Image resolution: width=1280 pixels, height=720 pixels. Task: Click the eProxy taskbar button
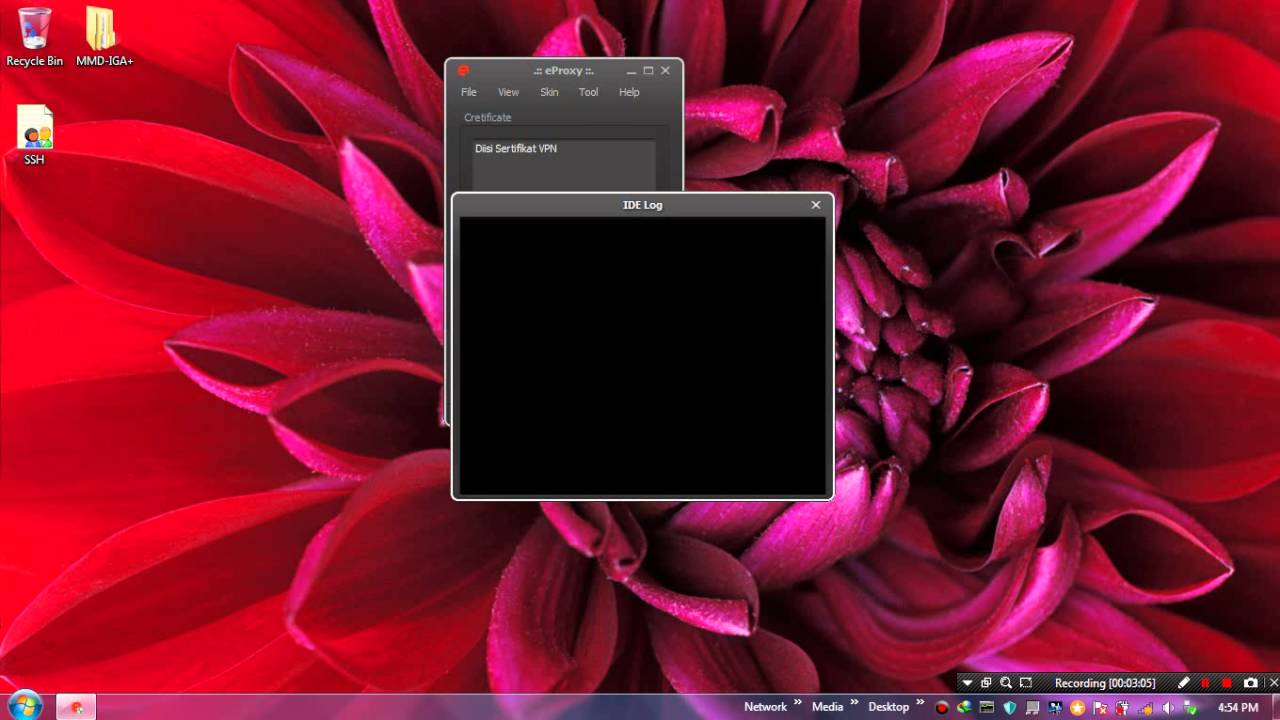click(76, 707)
